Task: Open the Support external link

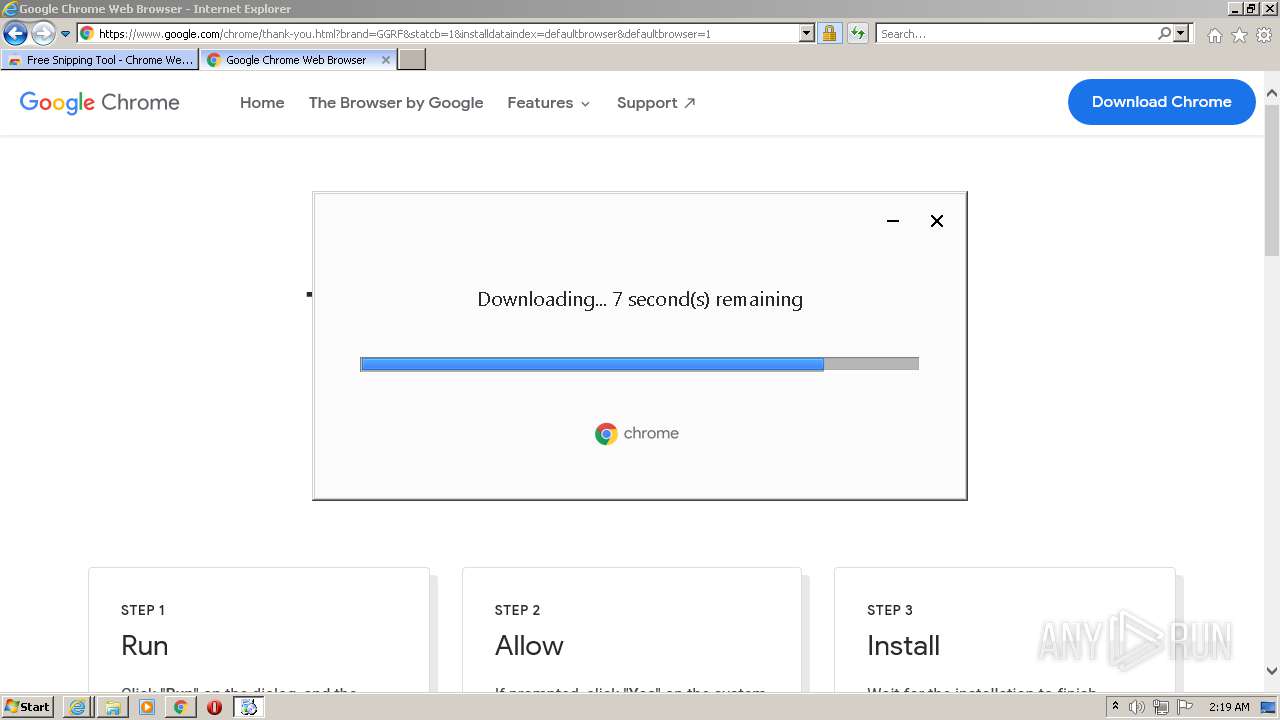Action: pyautogui.click(x=656, y=103)
